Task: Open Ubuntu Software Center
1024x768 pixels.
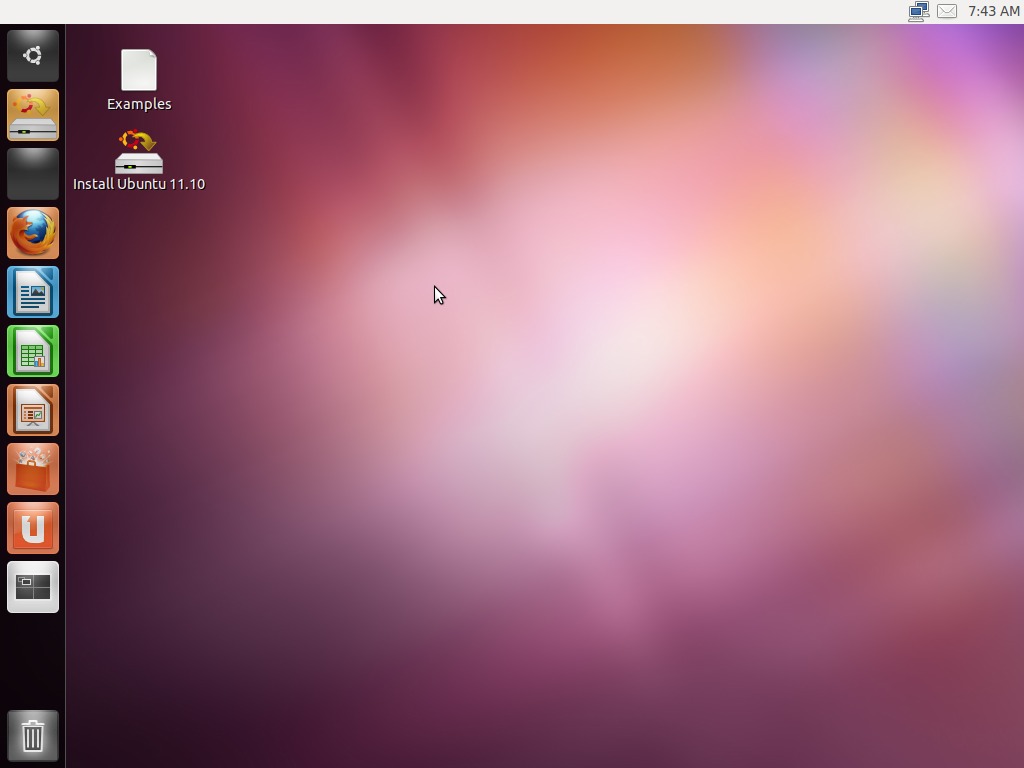Action: pyautogui.click(x=33, y=469)
